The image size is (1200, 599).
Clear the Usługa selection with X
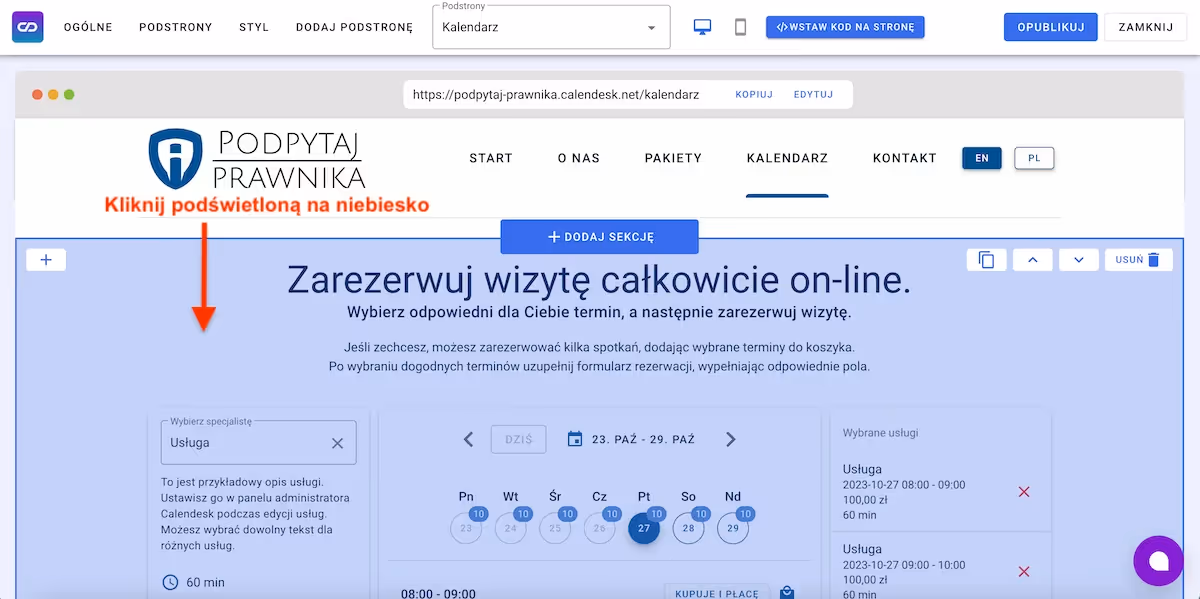pos(337,443)
